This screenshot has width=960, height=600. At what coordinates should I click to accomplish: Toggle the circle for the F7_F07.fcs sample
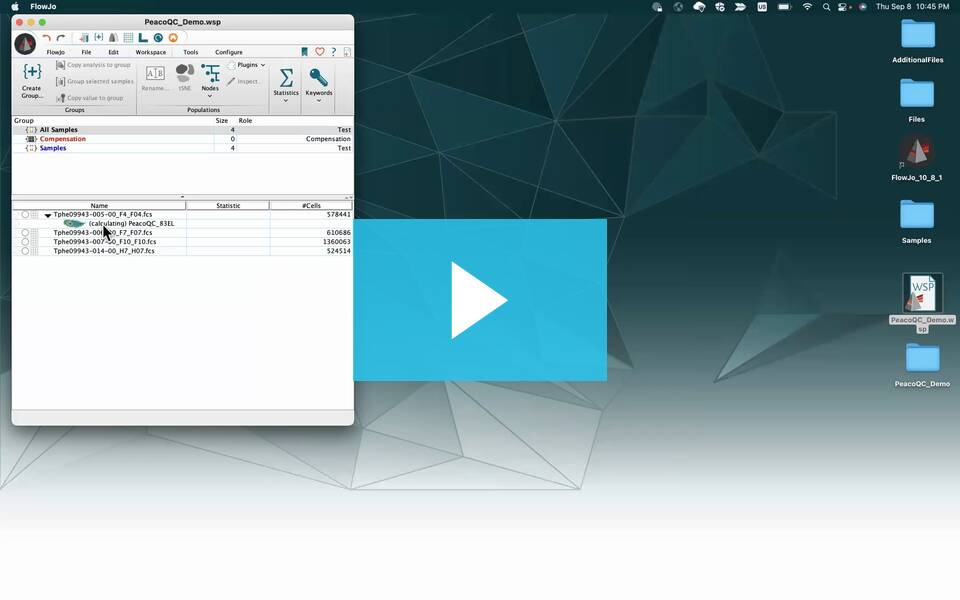tap(25, 233)
